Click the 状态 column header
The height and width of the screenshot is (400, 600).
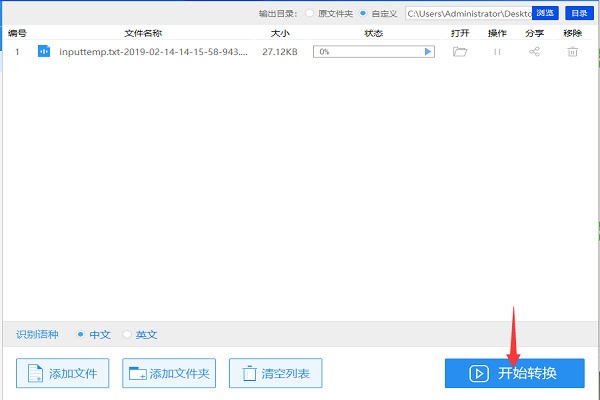click(373, 33)
